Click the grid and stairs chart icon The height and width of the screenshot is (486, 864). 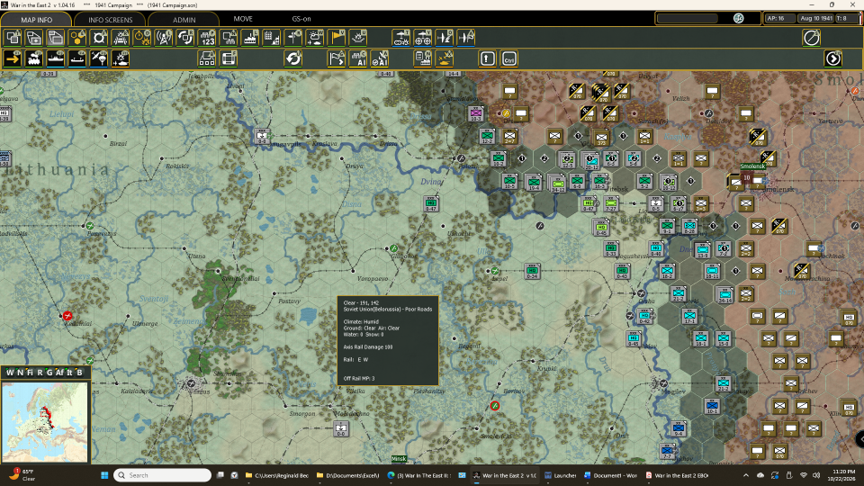[272, 38]
